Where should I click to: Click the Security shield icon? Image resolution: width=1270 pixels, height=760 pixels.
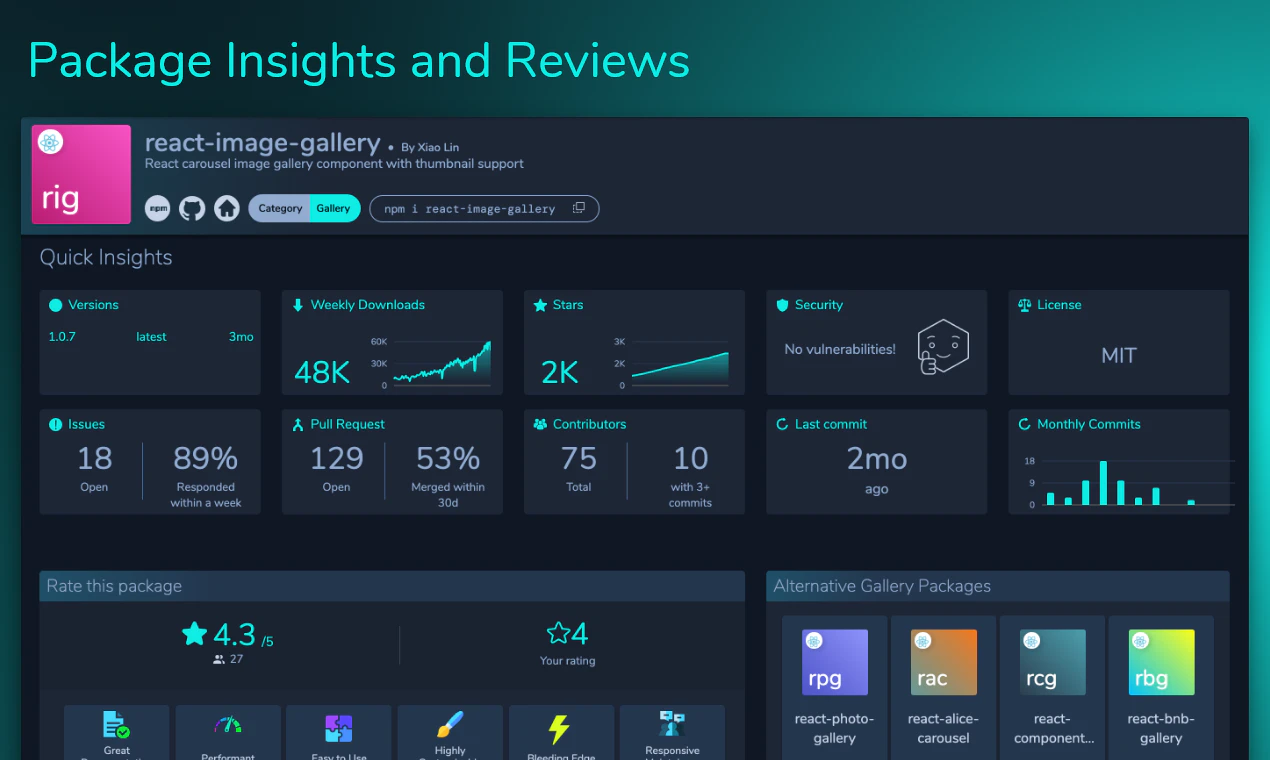(782, 305)
